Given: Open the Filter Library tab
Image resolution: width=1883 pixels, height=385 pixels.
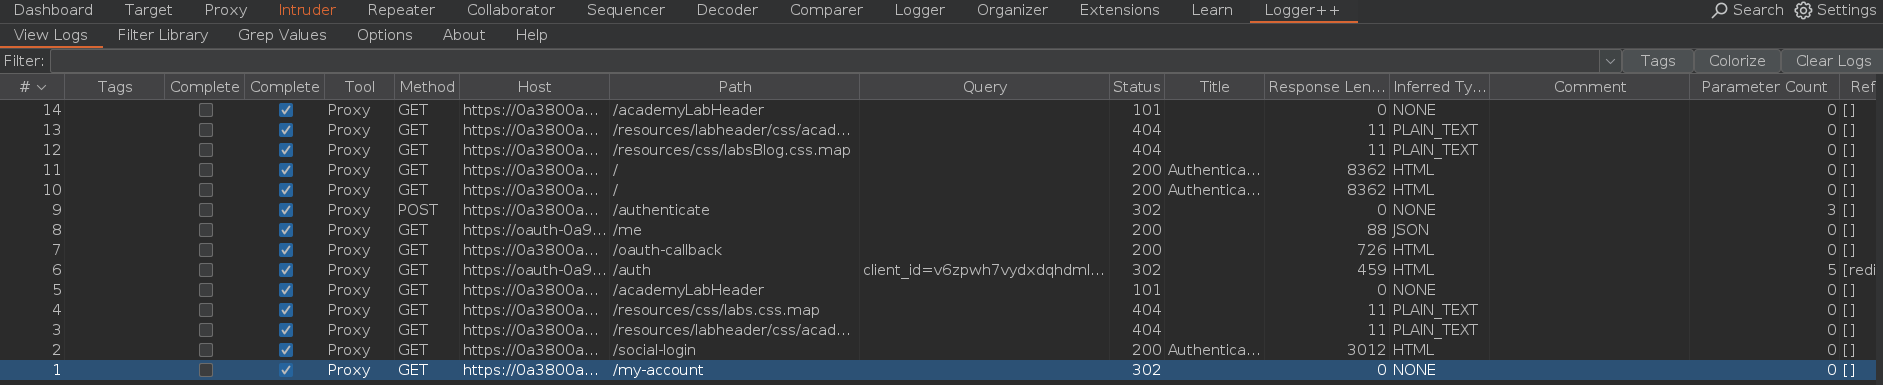Looking at the screenshot, I should [163, 35].
